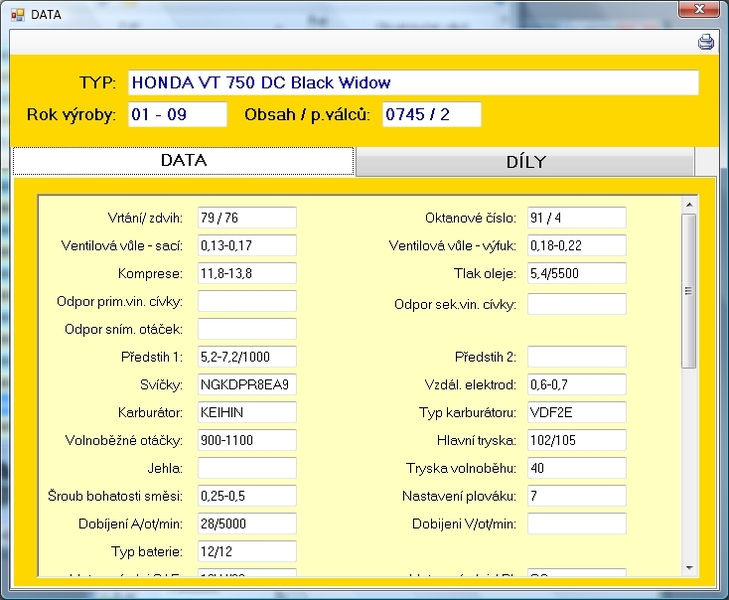Click the Oktanové číslo field
729x600 pixels.
pos(577,218)
